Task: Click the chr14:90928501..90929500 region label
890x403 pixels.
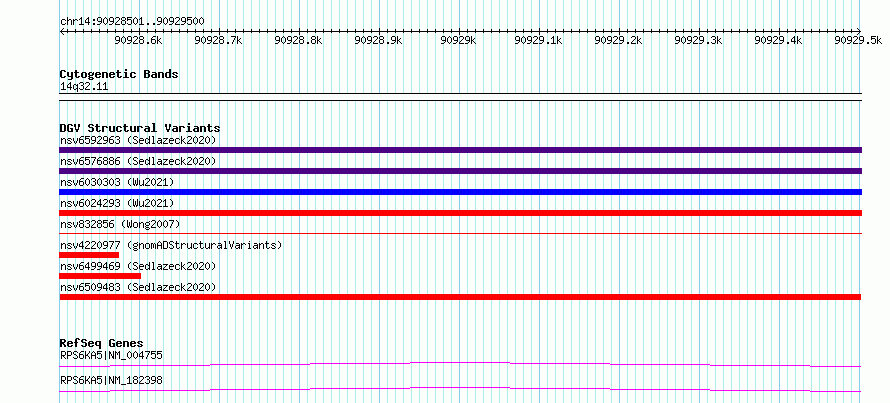Action: [132, 22]
